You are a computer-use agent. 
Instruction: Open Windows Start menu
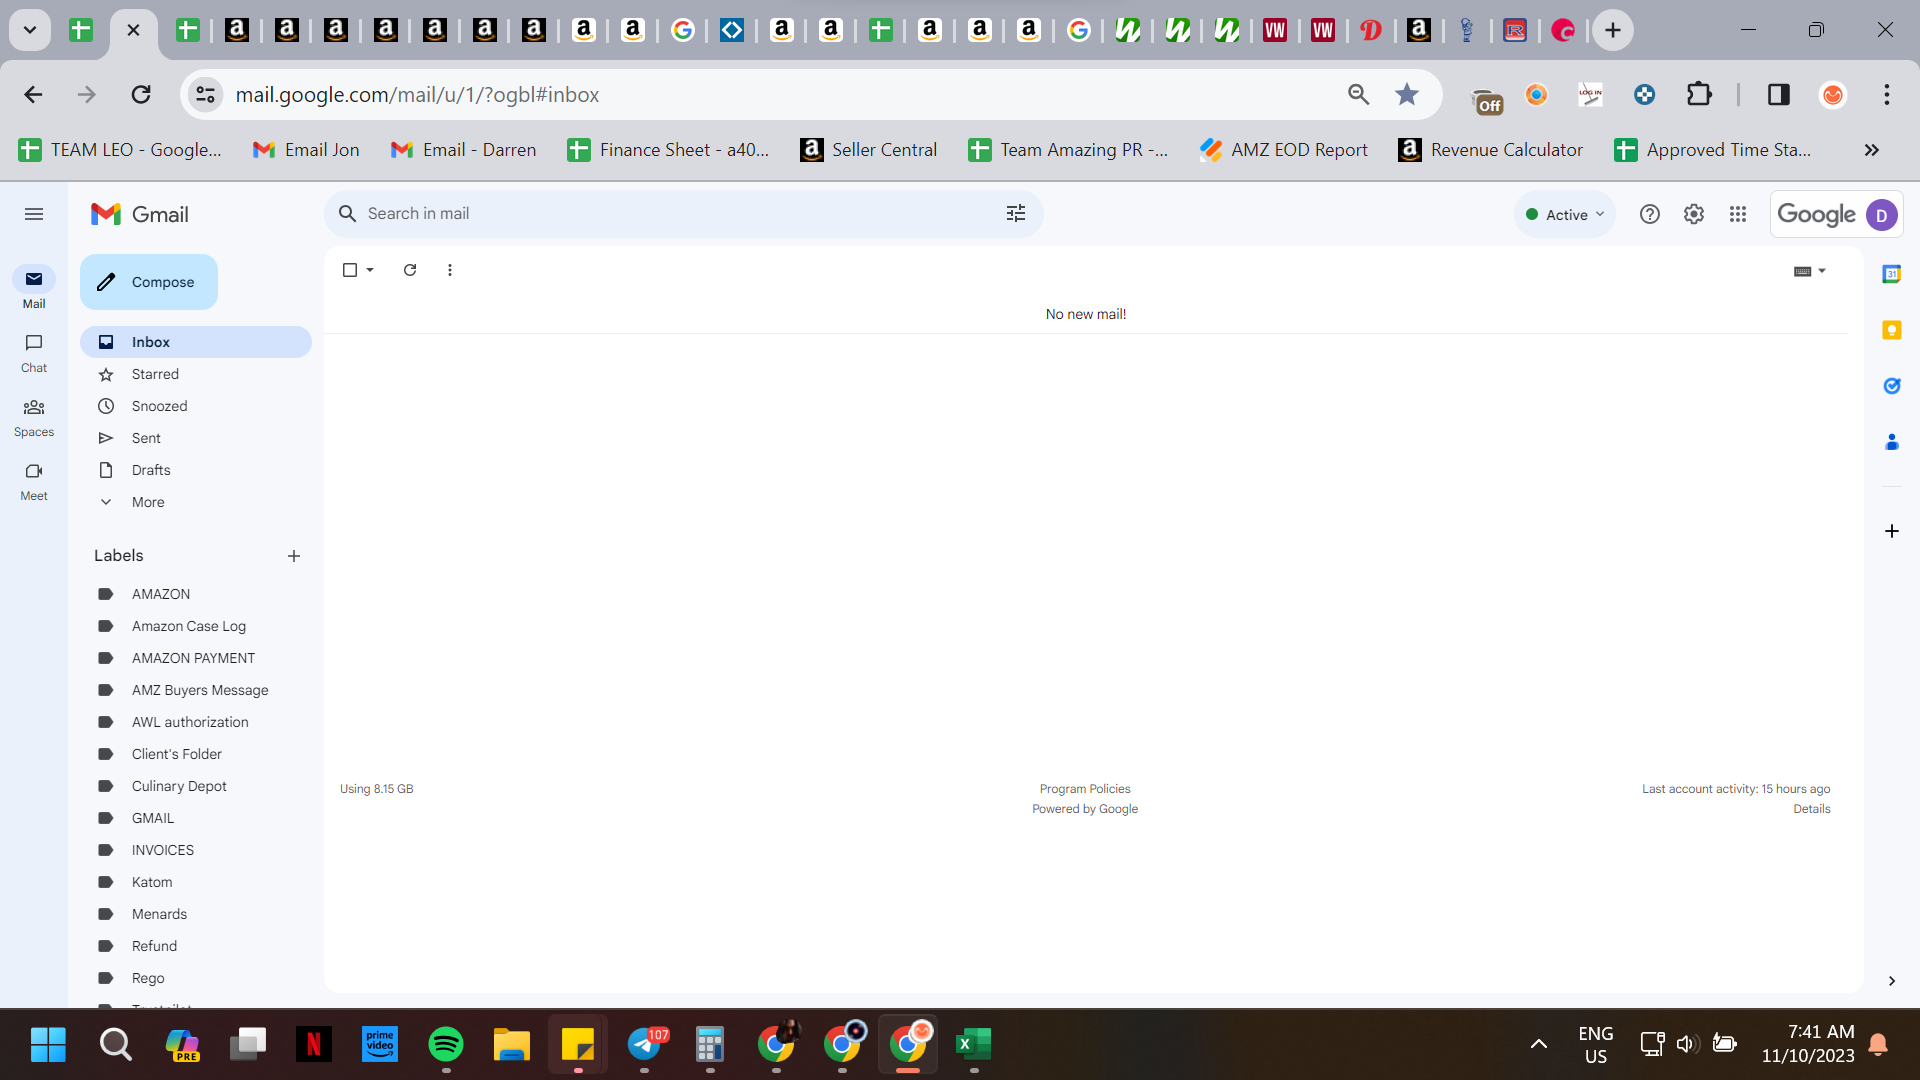(x=48, y=1045)
